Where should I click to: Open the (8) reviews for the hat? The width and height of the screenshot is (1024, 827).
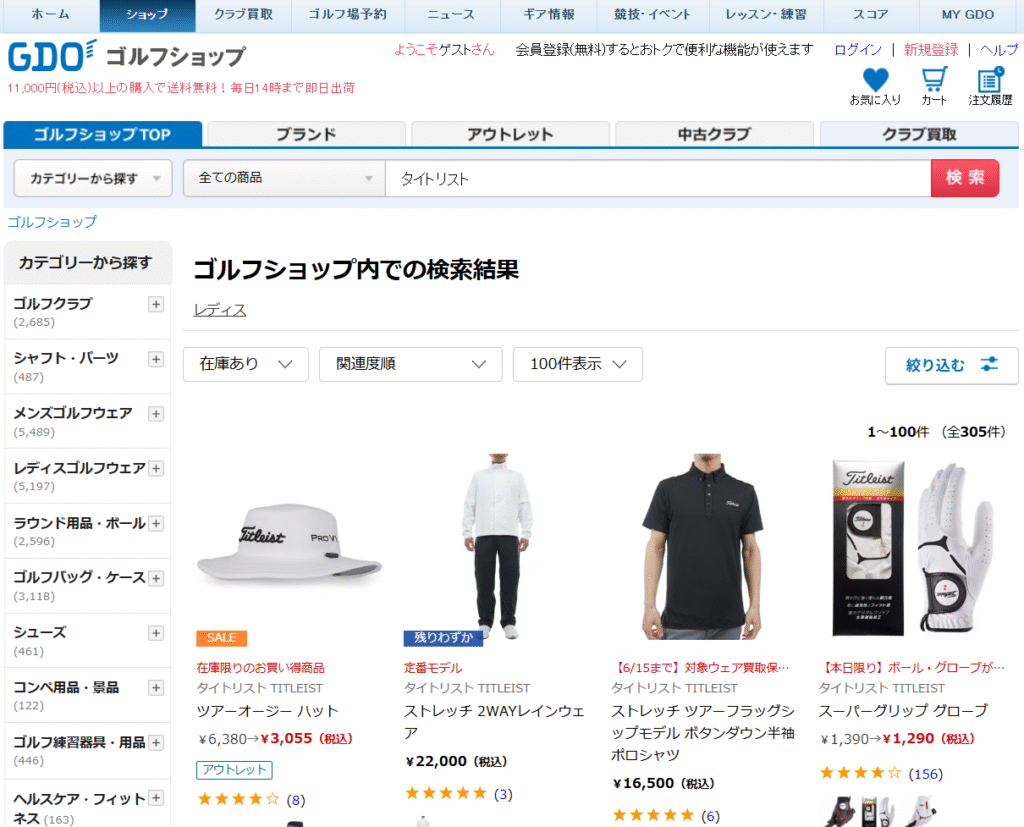pyautogui.click(x=296, y=800)
